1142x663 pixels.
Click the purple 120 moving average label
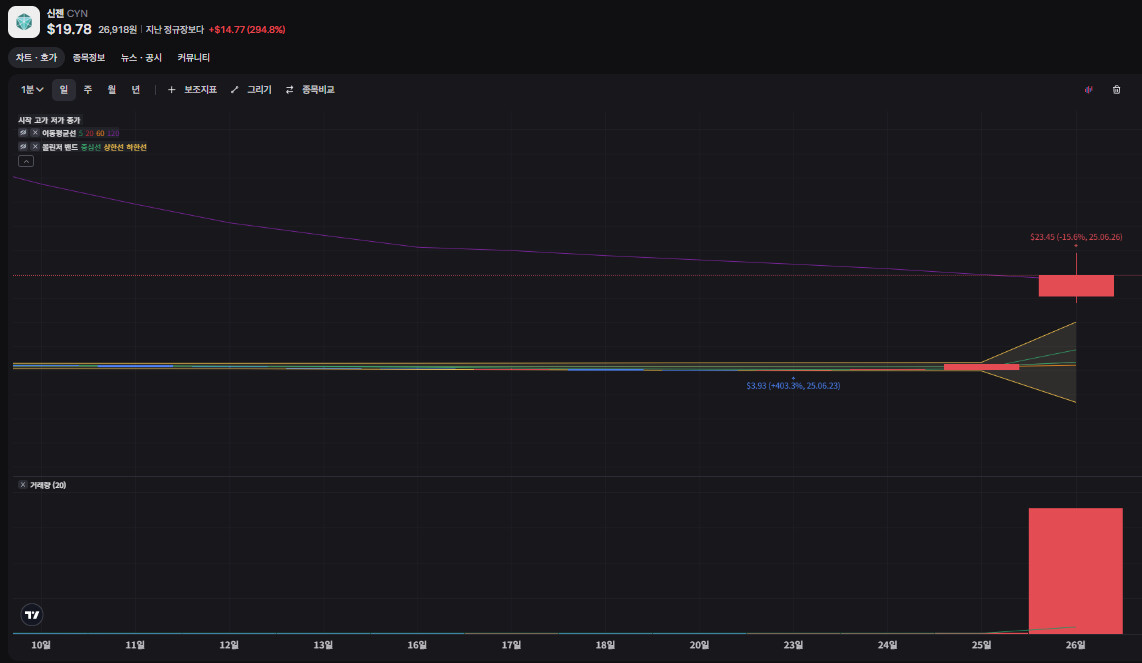[x=113, y=133]
